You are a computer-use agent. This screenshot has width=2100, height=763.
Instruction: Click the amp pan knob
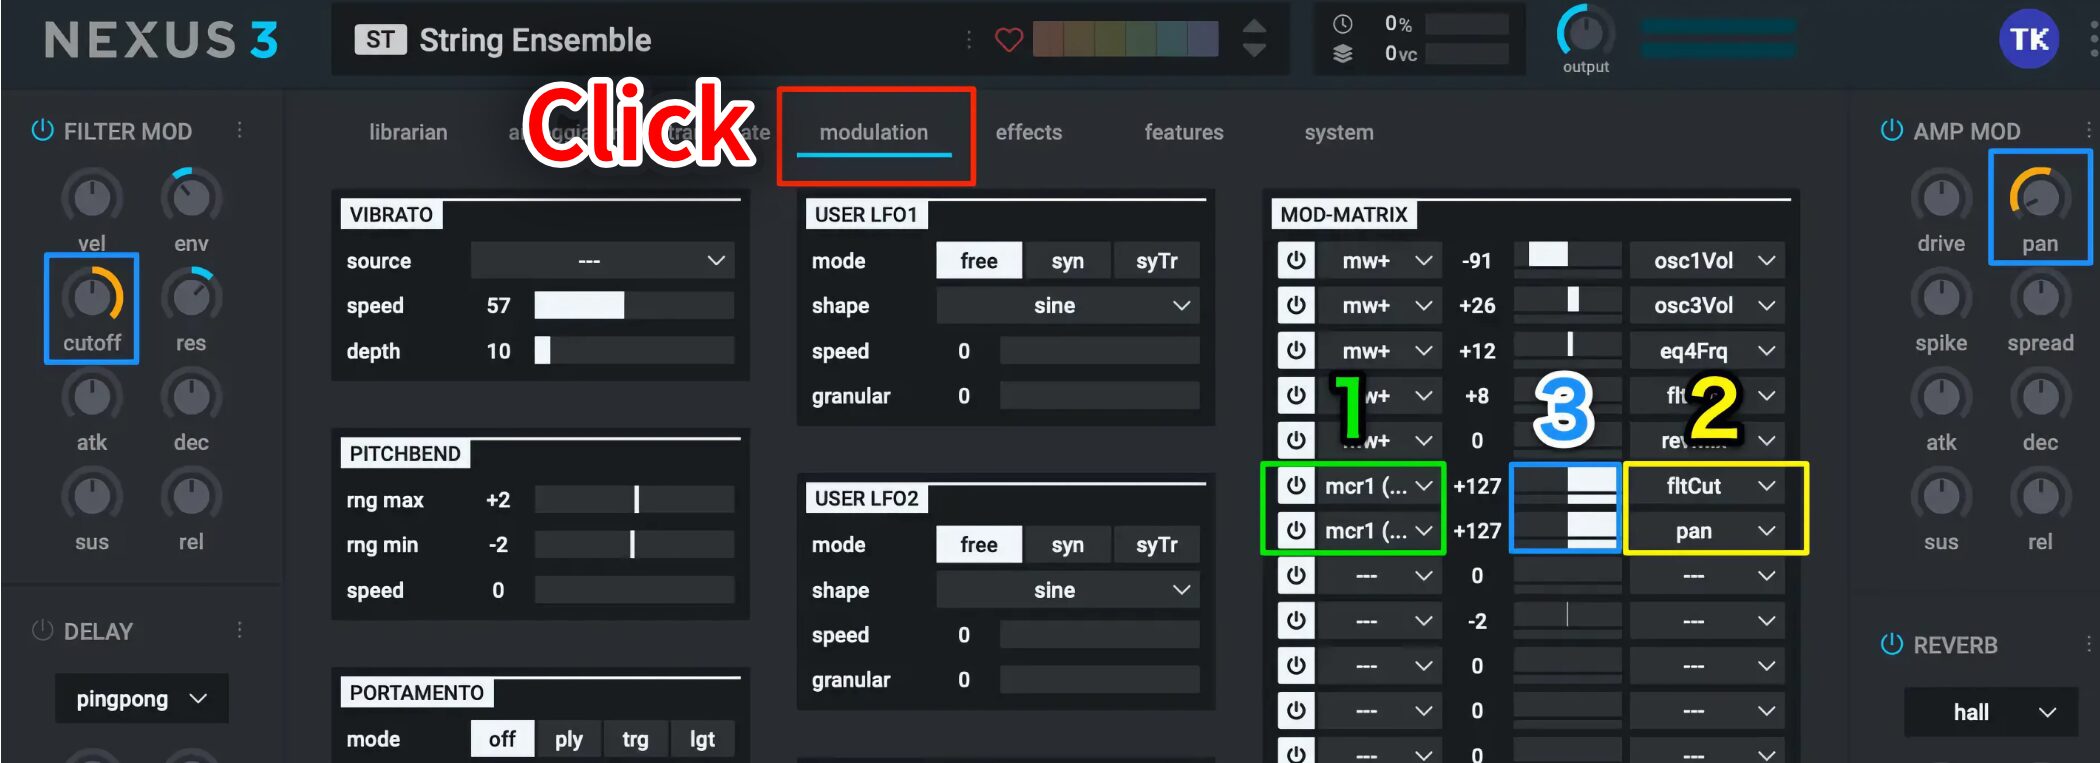[x=2040, y=198]
